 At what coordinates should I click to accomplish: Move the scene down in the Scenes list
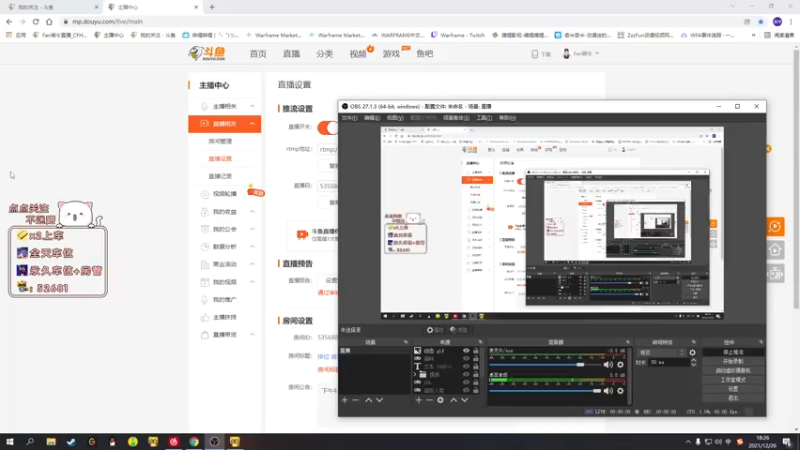point(380,401)
